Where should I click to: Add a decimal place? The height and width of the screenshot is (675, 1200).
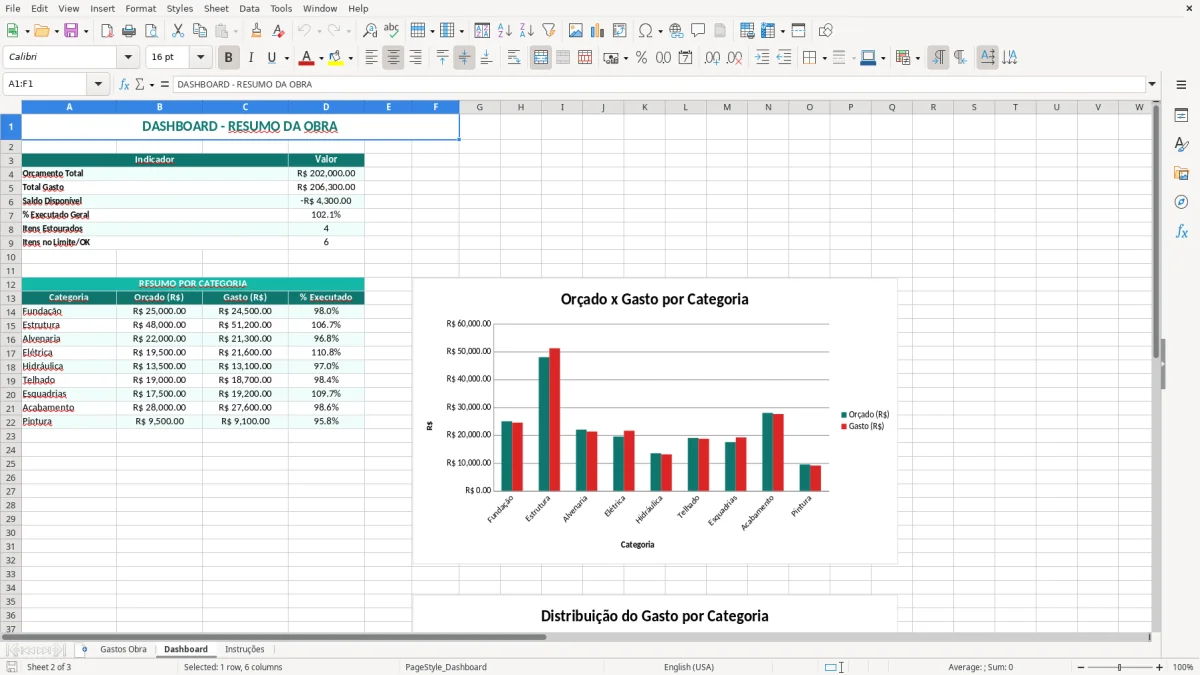coord(713,58)
